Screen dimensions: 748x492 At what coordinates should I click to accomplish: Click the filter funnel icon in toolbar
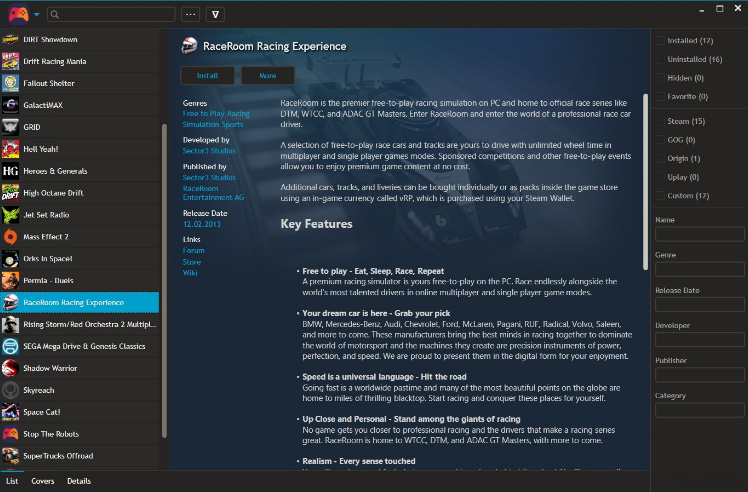215,14
